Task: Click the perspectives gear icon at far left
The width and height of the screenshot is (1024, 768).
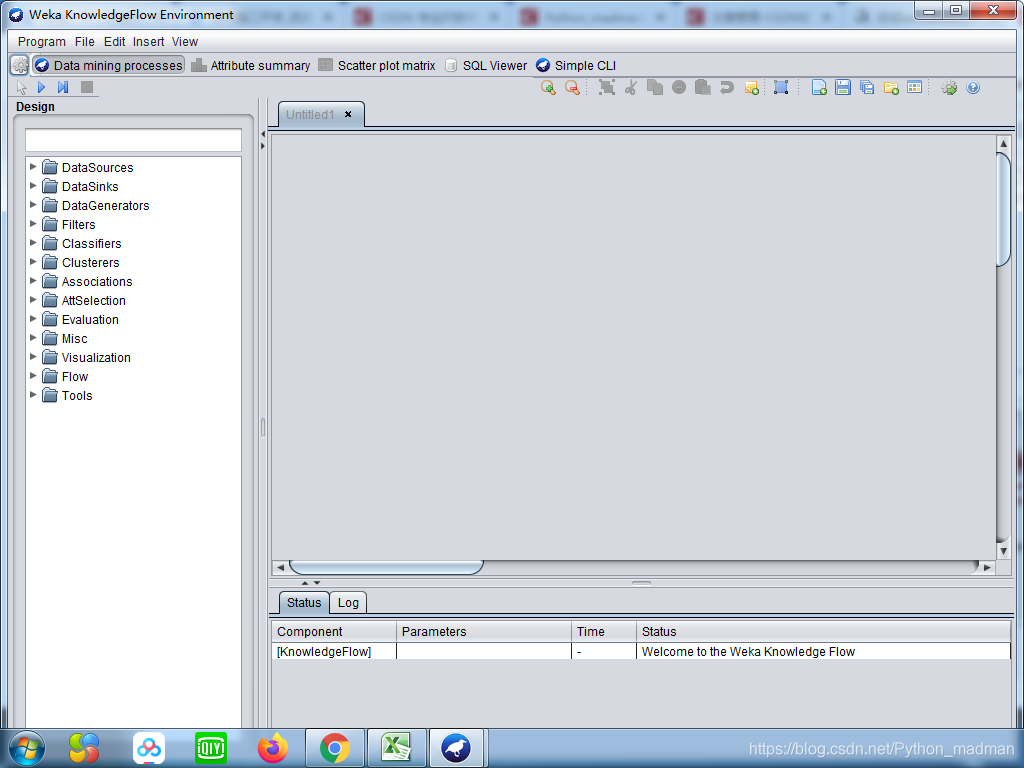Action: 20,65
